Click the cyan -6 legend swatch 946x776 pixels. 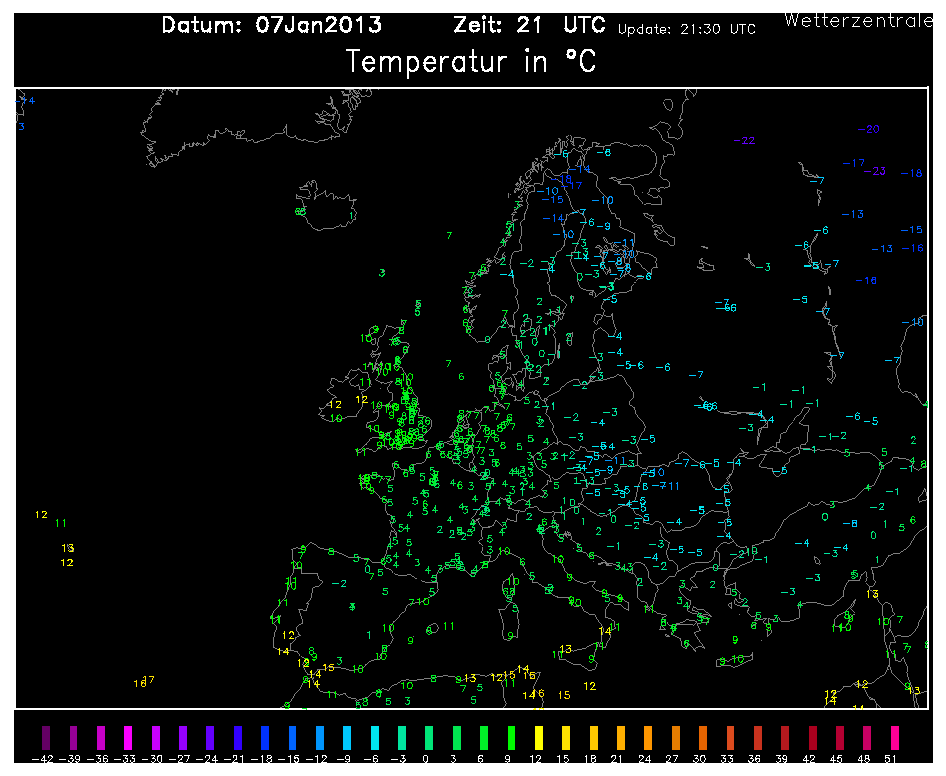(375, 737)
